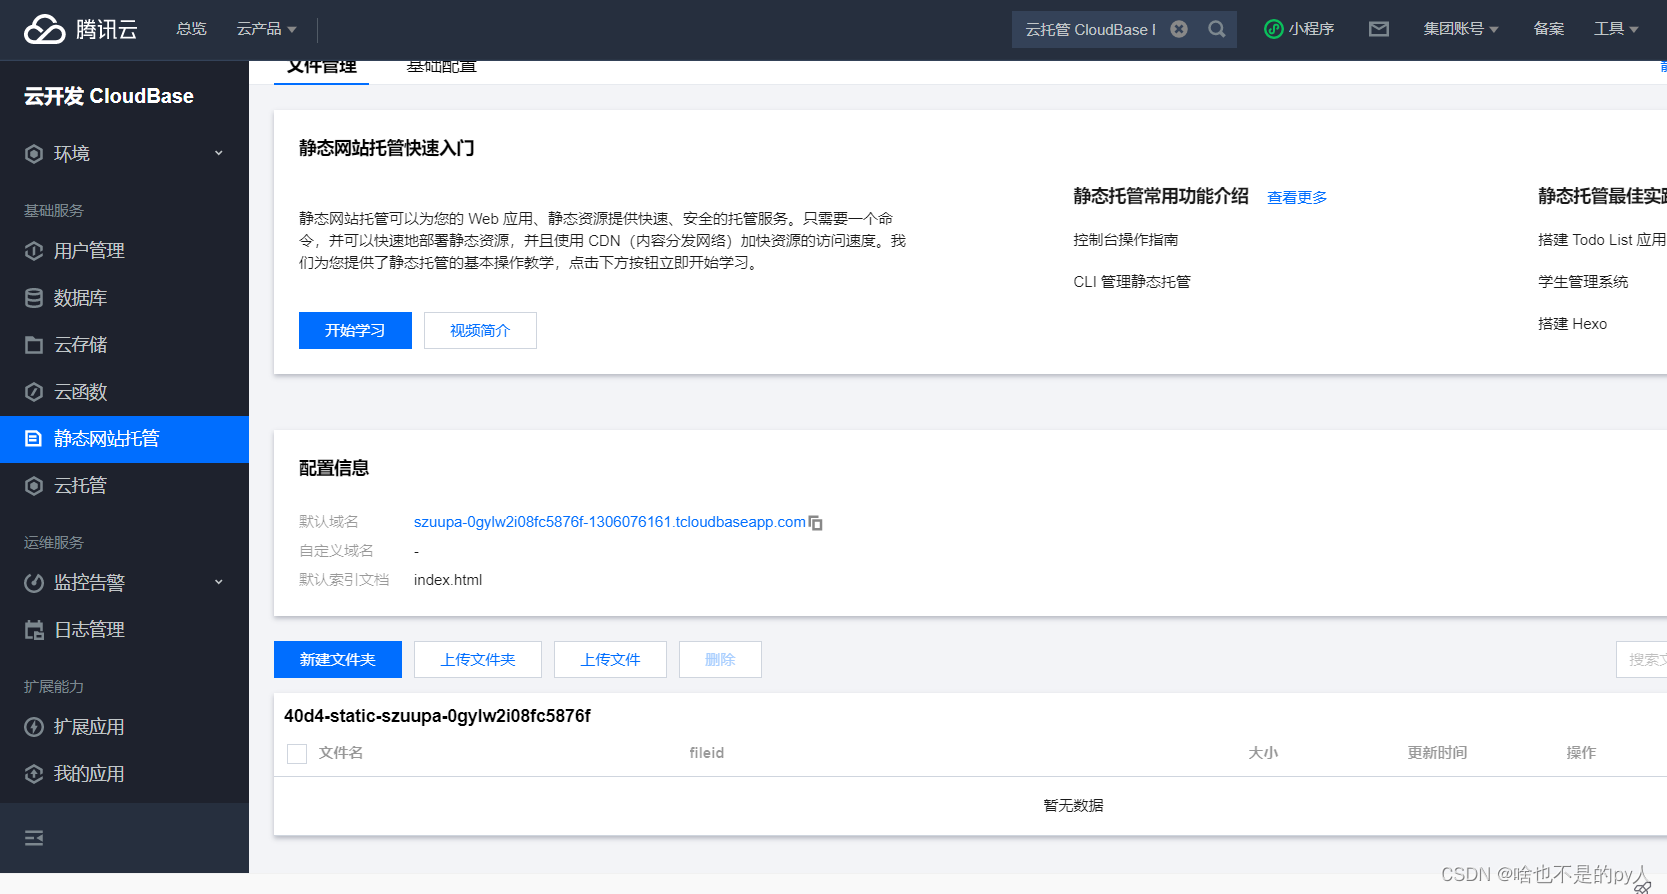Click the file search input field
Viewport: 1667px width, 894px height.
(1642, 660)
